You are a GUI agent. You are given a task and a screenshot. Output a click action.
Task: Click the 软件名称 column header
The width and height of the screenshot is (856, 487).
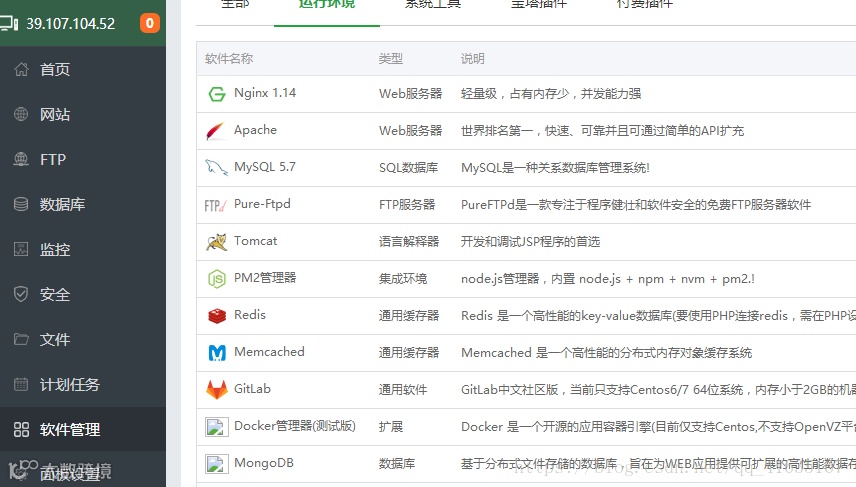click(229, 58)
